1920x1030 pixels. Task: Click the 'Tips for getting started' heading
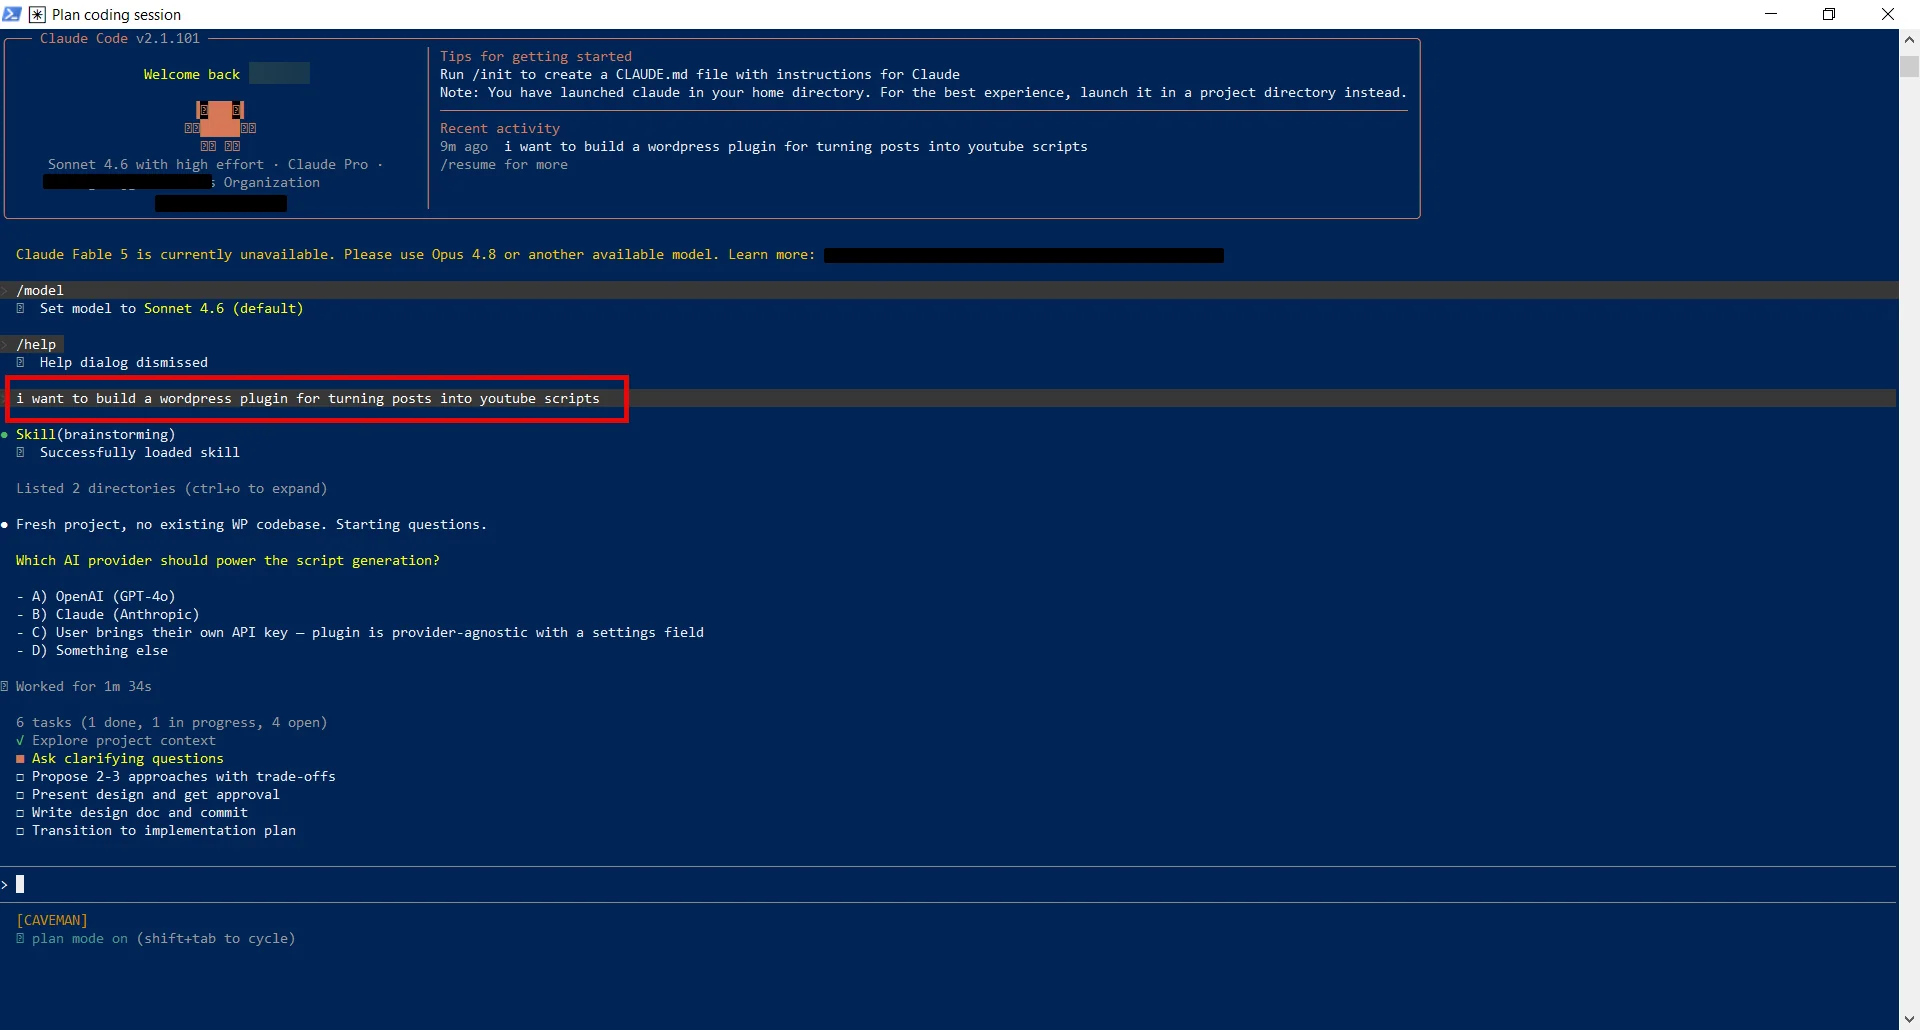[536, 57]
